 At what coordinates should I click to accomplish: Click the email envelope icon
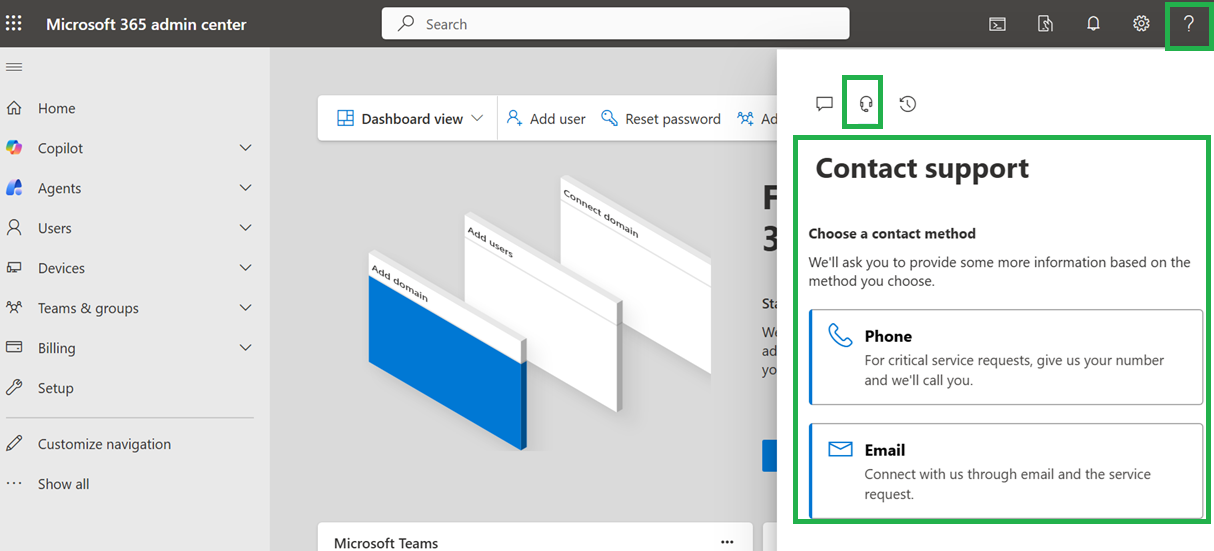click(x=840, y=450)
